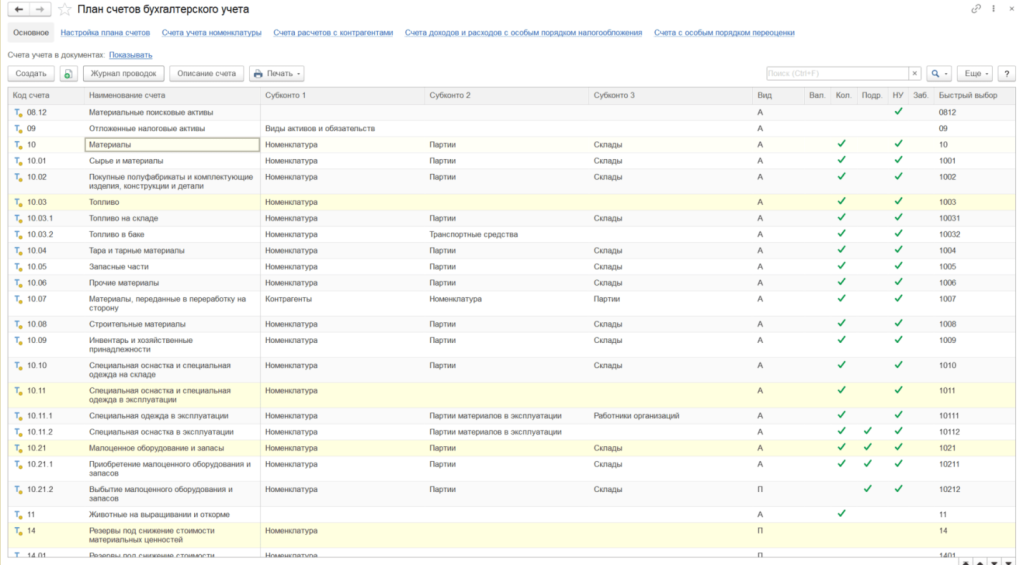Click the account icon in row 10.03
Screen dimensions: 1023x565
click(x=18, y=202)
